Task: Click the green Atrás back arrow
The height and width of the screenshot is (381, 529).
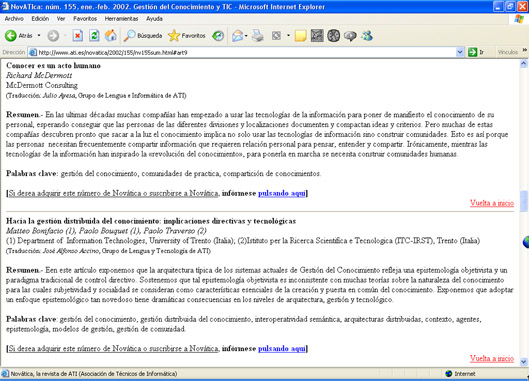Action: (11, 35)
